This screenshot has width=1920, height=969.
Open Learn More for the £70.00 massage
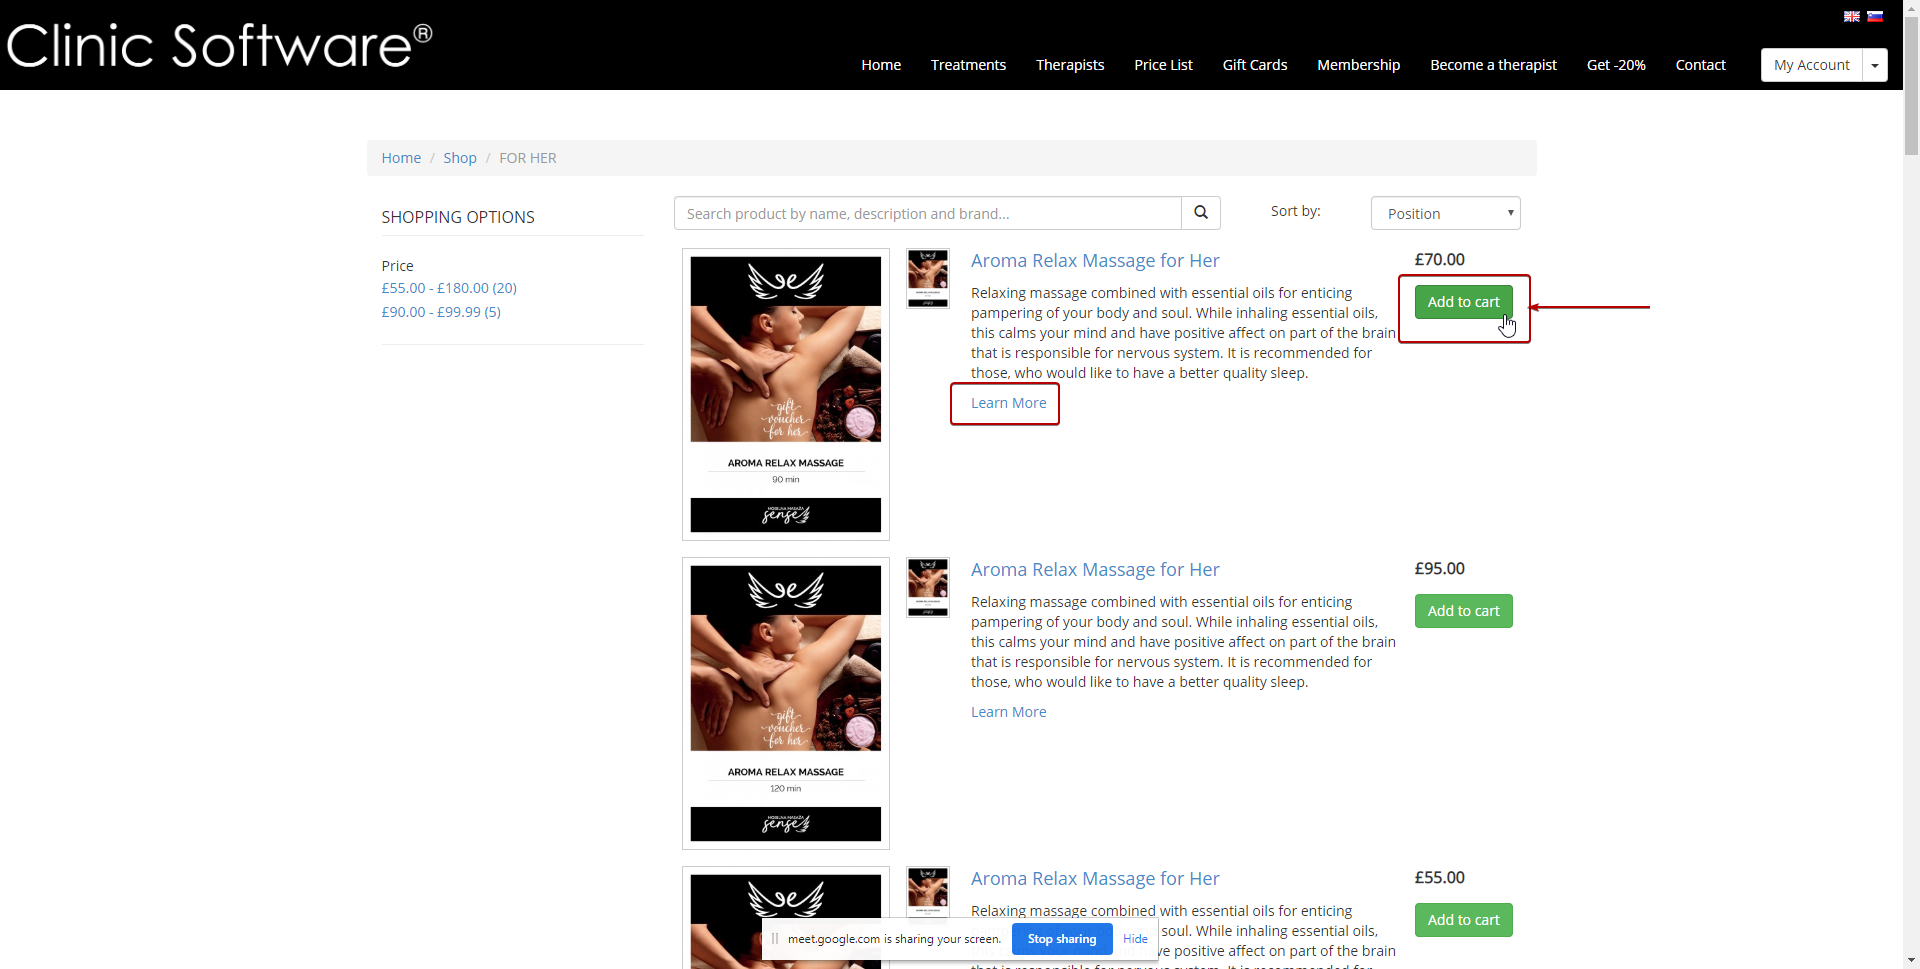click(1008, 403)
